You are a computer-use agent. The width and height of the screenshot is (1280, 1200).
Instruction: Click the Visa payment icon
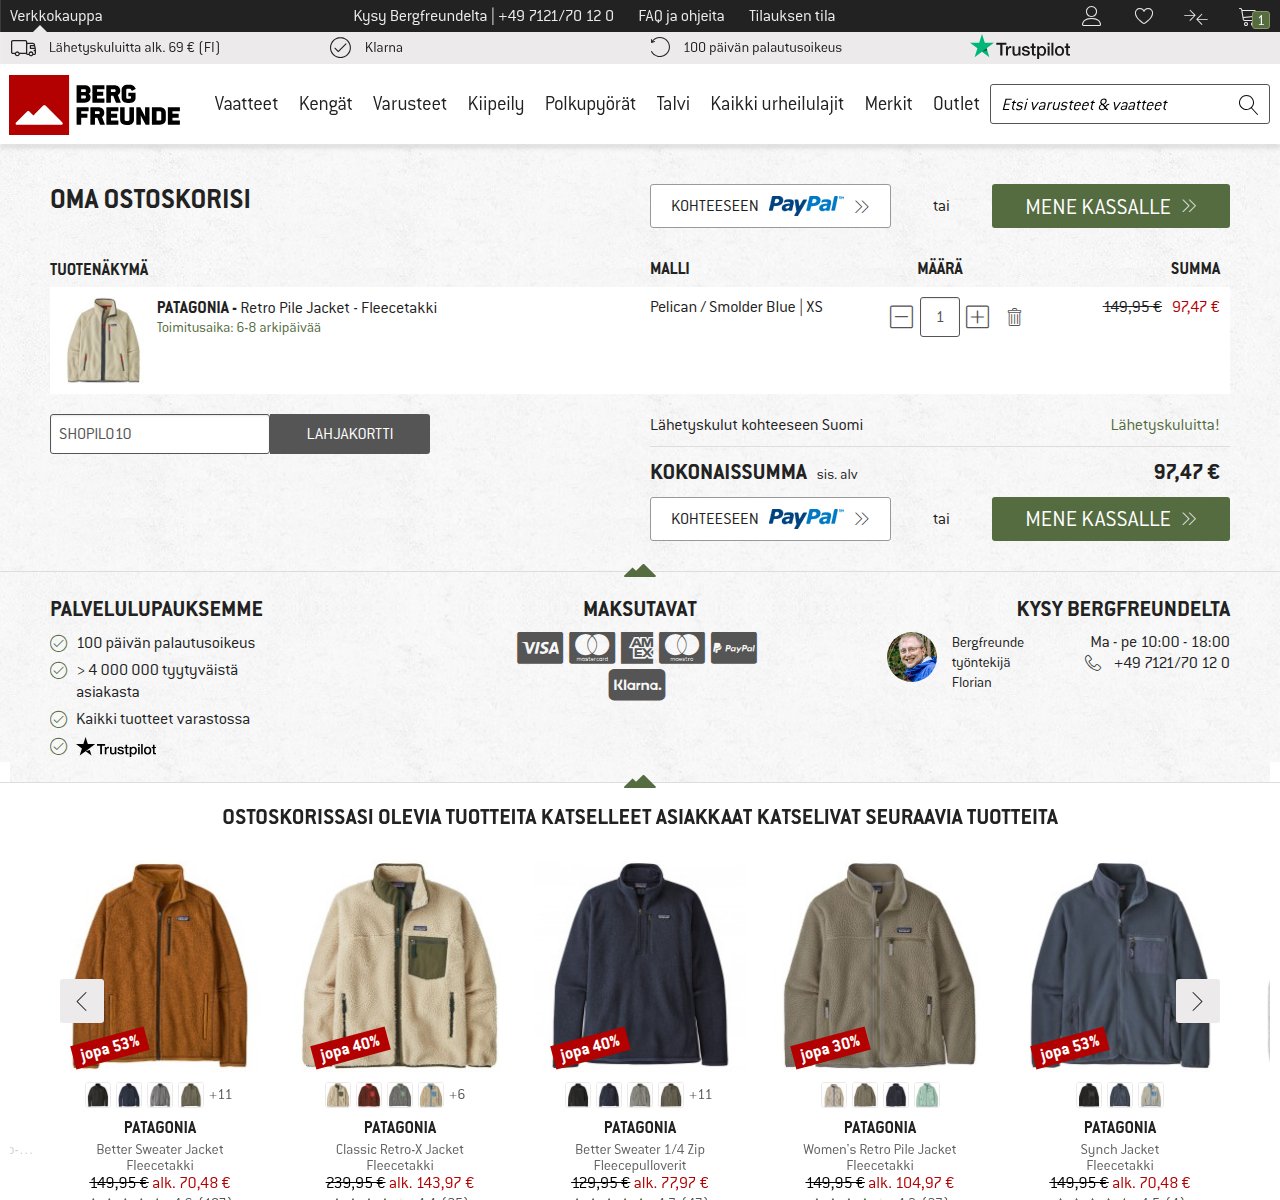540,648
